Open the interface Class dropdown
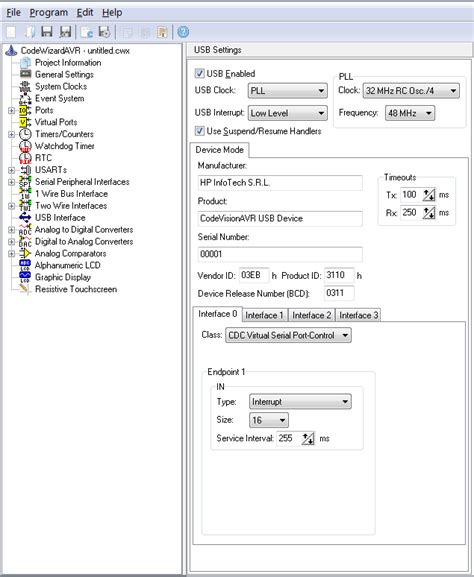This screenshot has height=577, width=474. coord(288,335)
